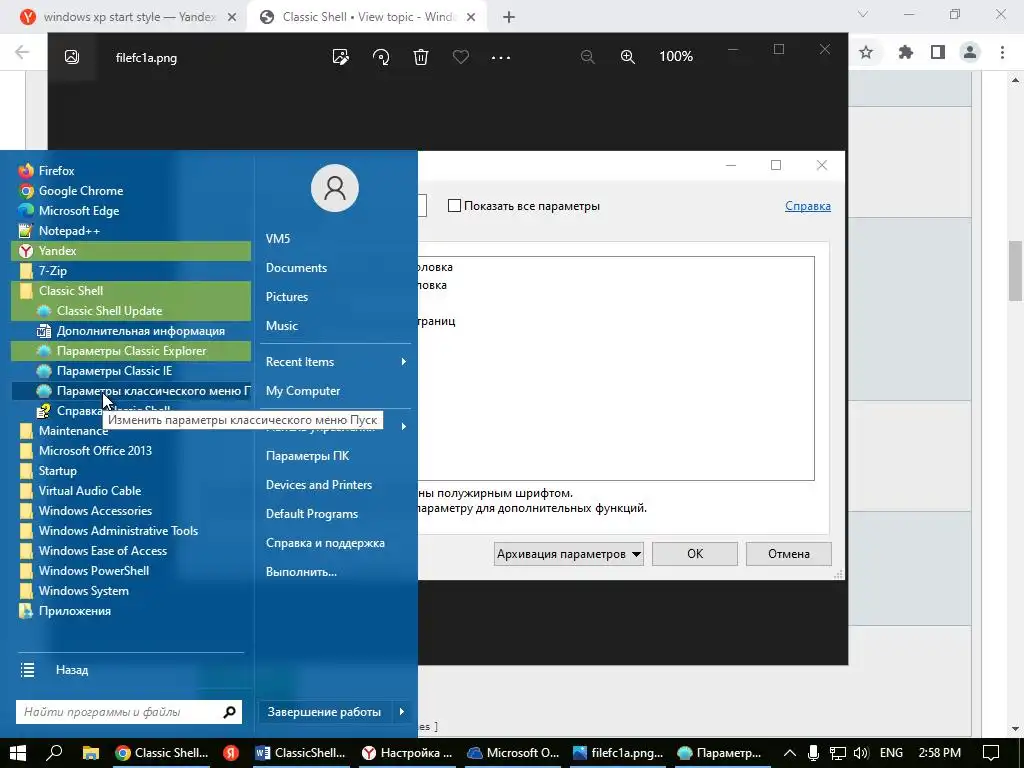Image resolution: width=1024 pixels, height=768 pixels.
Task: Click the search magnifier in the start menu
Action: 229,712
